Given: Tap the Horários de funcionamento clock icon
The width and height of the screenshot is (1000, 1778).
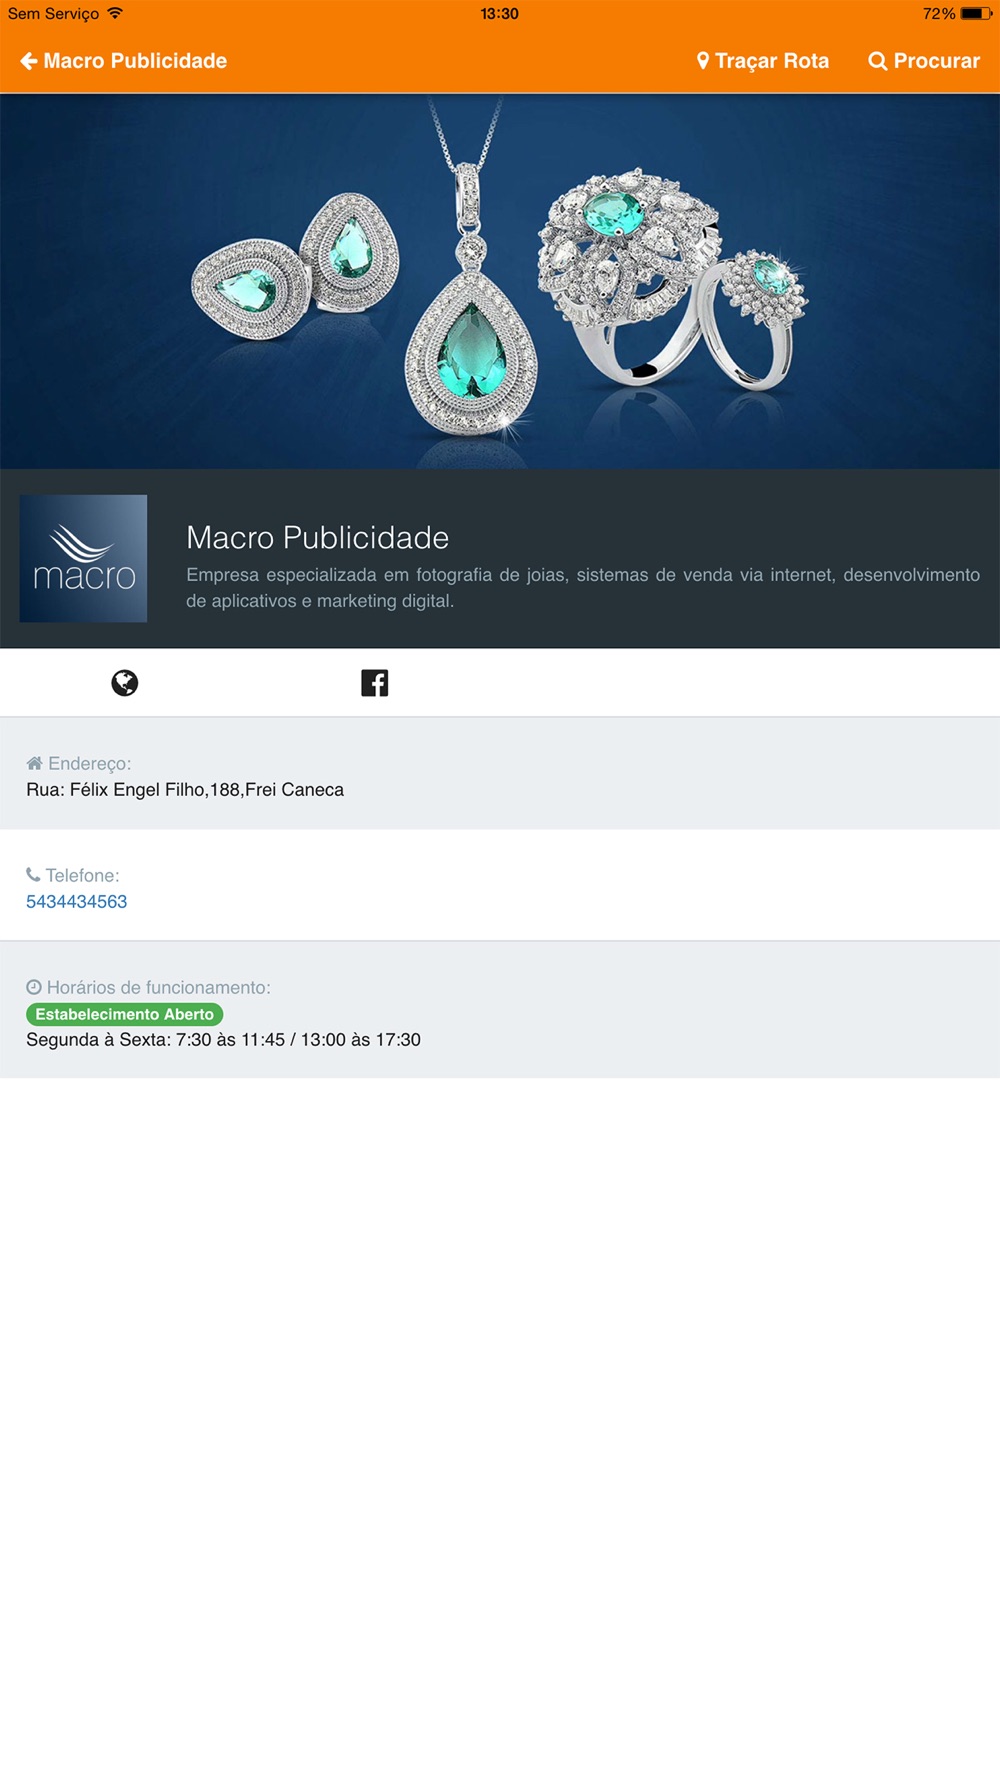Looking at the screenshot, I should (34, 987).
